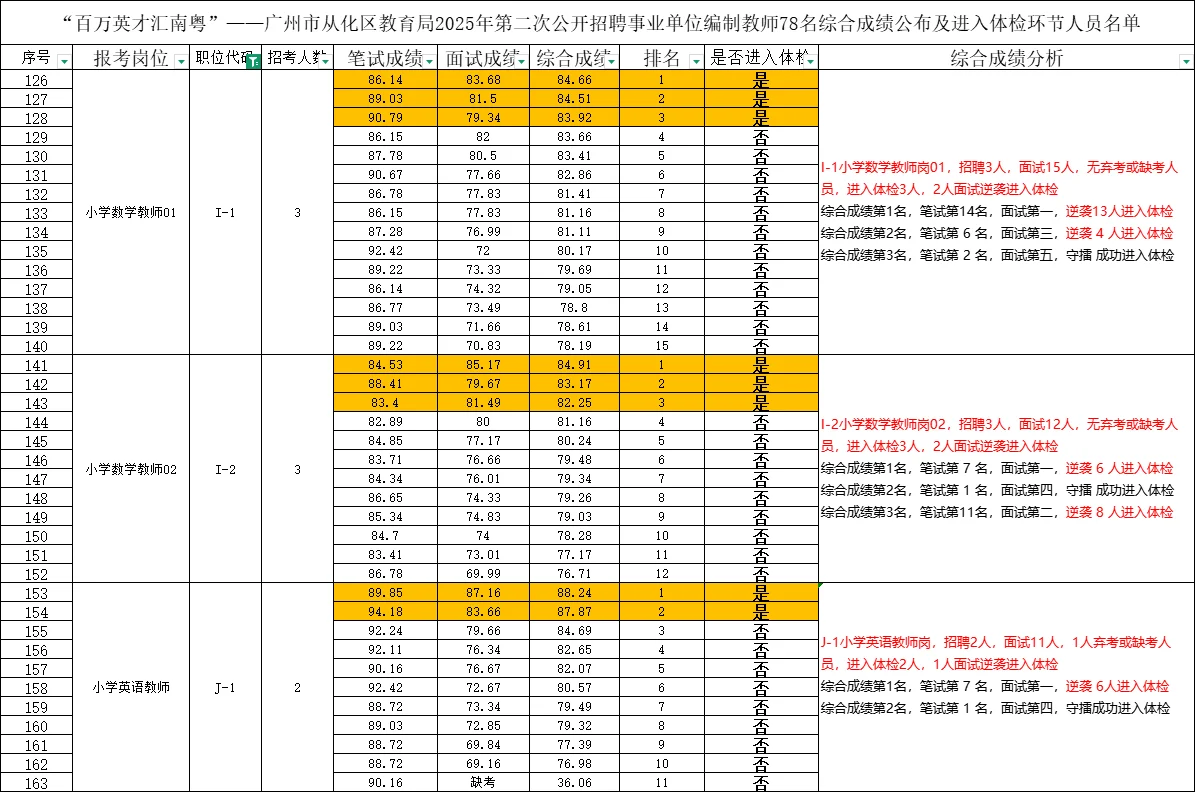Click the analysis line containing 逆袭13人进入体检
The width and height of the screenshot is (1195, 792).
(997, 211)
